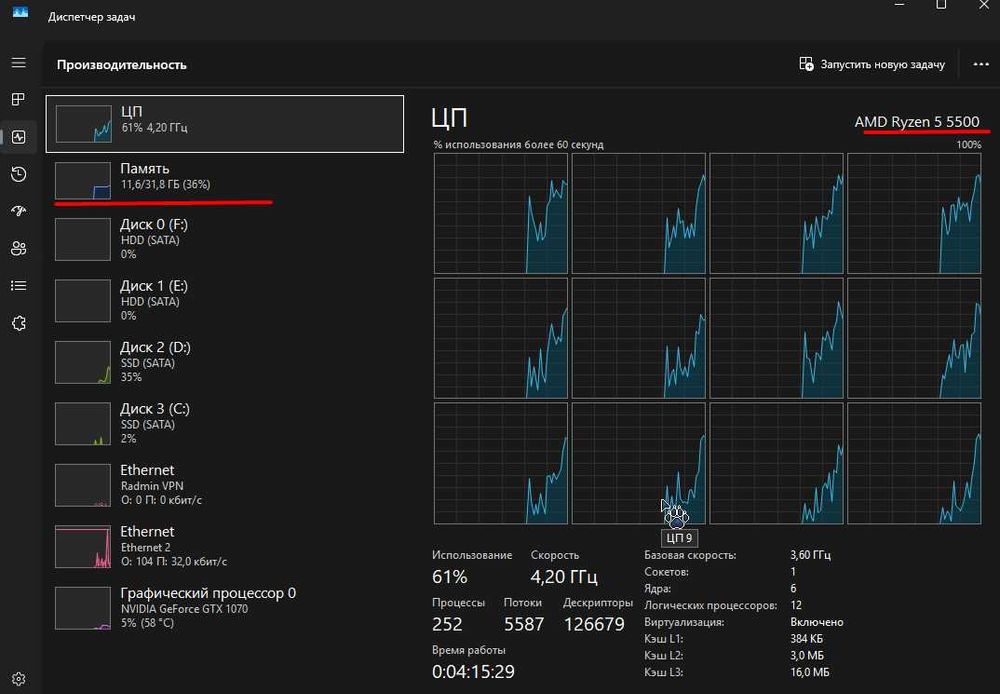Click the GPU 0 mini graph thumbnail
1000x694 pixels.
coord(83,608)
